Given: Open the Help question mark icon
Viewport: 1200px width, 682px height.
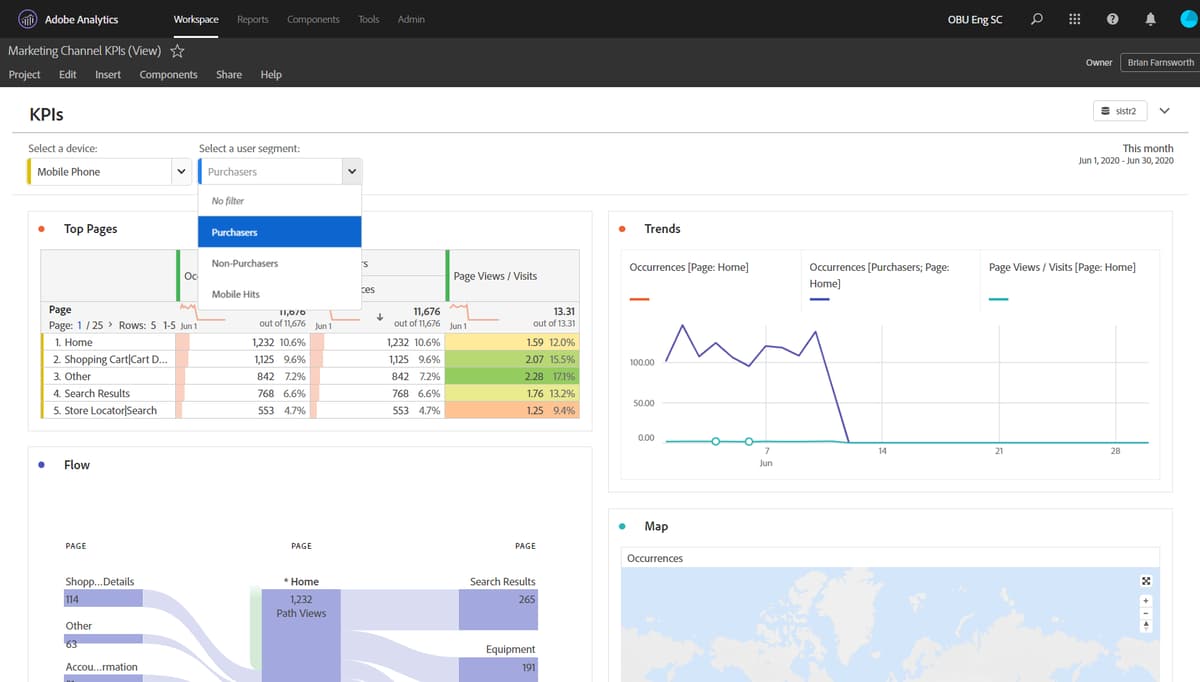Looking at the screenshot, I should click(x=1112, y=19).
